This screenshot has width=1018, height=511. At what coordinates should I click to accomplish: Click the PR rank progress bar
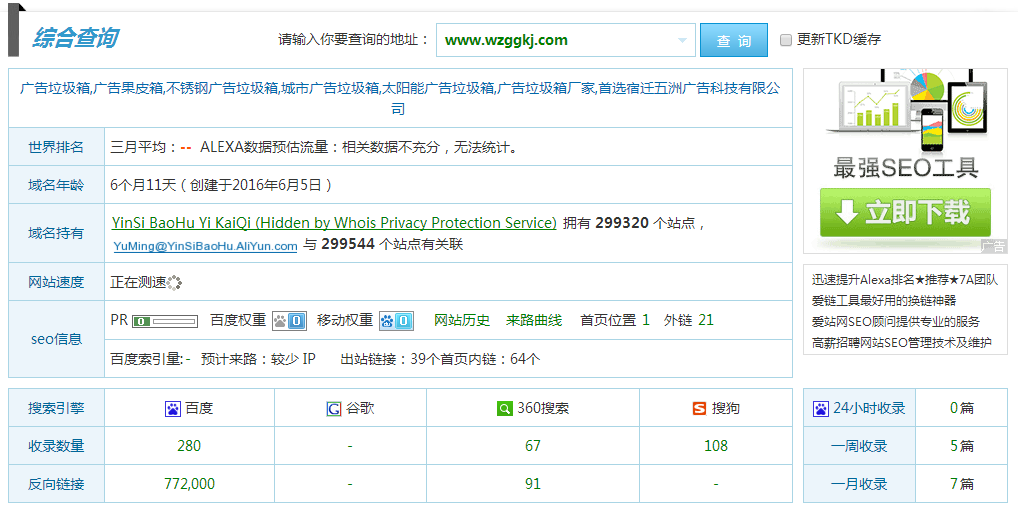(165, 322)
